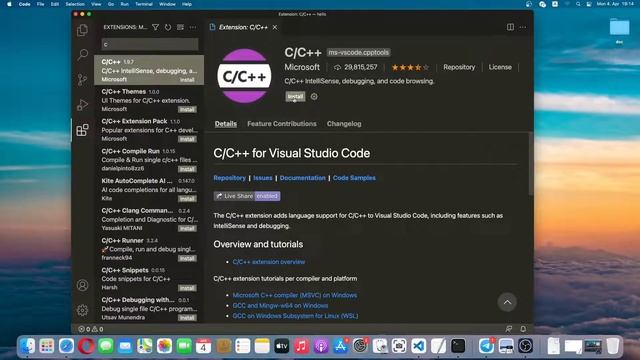Select C/C++ Debugging extension row
Image resolution: width=640 pixels, height=360 pixels.
[x=149, y=309]
